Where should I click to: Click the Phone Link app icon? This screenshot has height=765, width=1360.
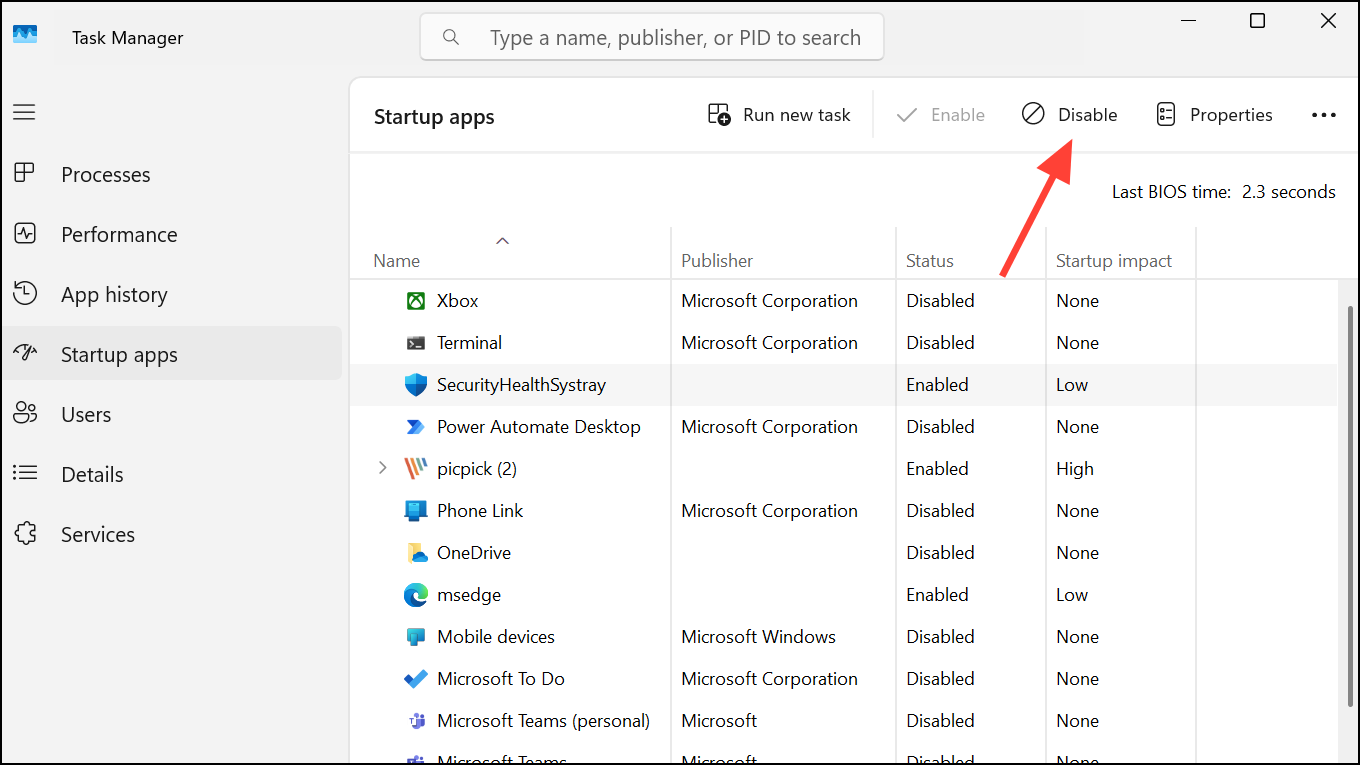[414, 510]
